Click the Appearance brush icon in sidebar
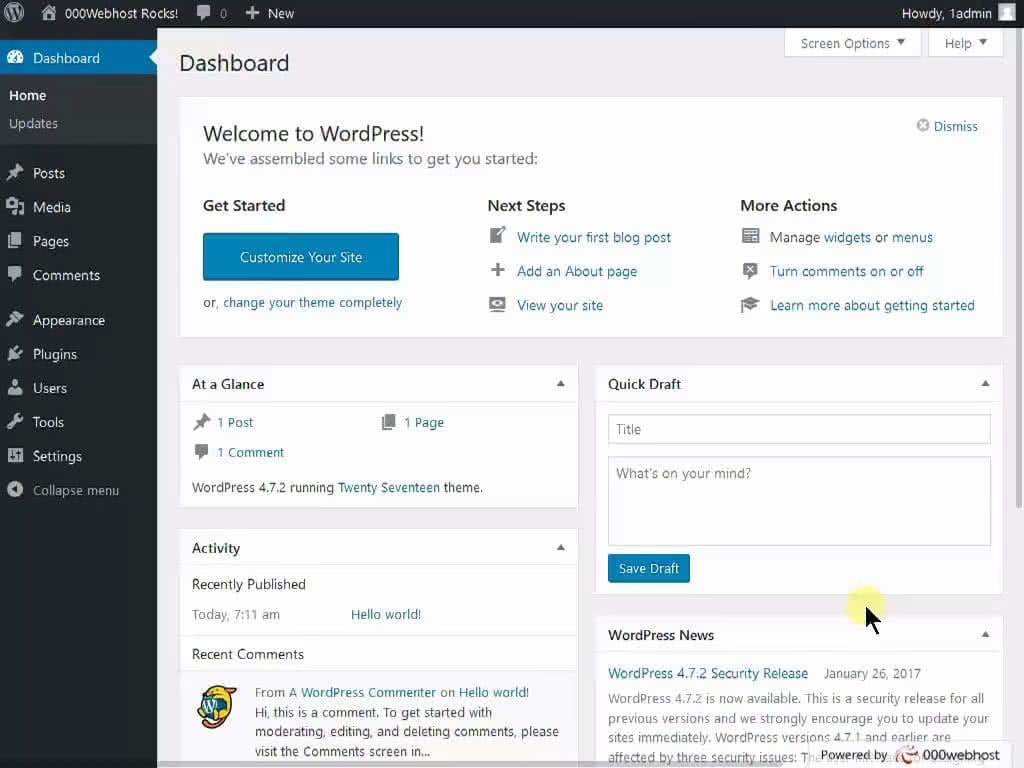 click(x=15, y=319)
